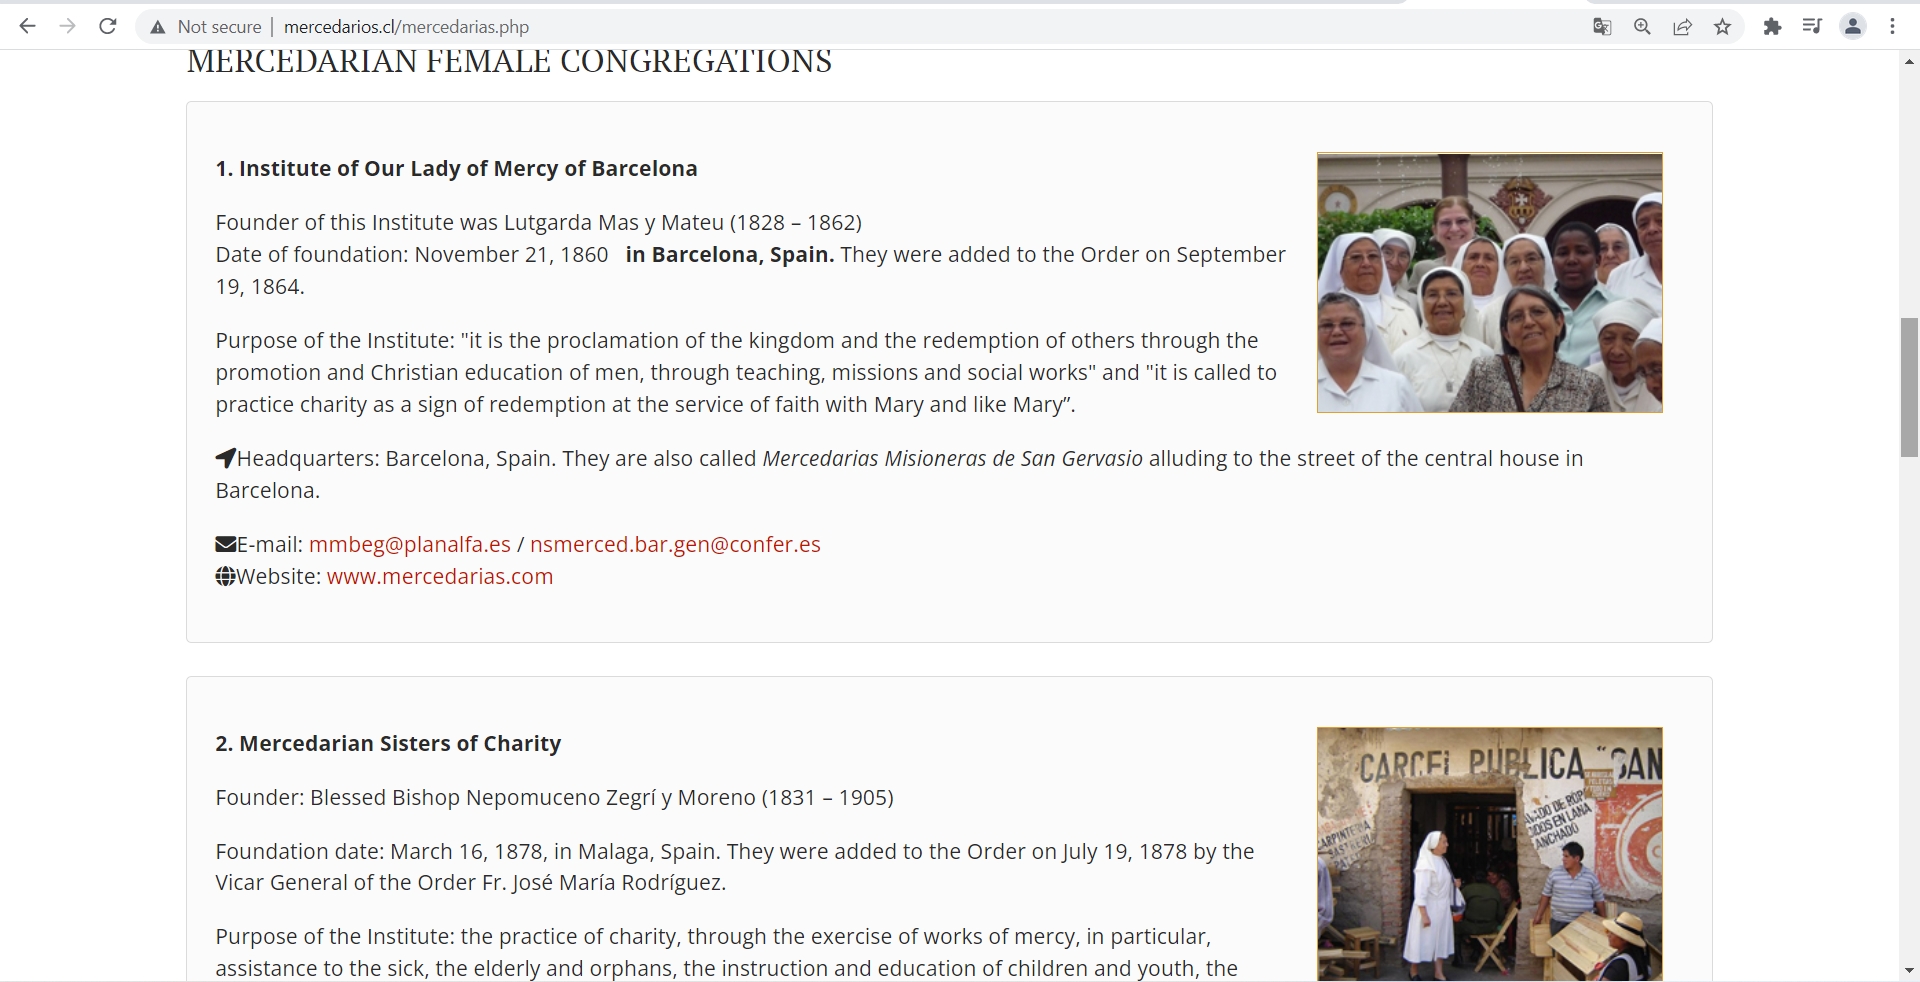Open the nsmerced.bar.gen@confer.es email link

coord(675,544)
